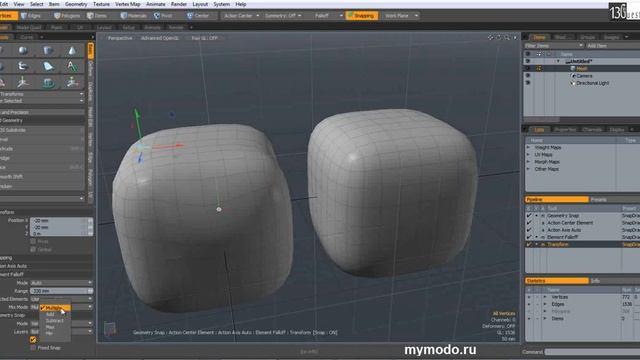640x360 pixels.
Task: Select the sphere primitive tool icon
Action: pyautogui.click(x=23, y=51)
